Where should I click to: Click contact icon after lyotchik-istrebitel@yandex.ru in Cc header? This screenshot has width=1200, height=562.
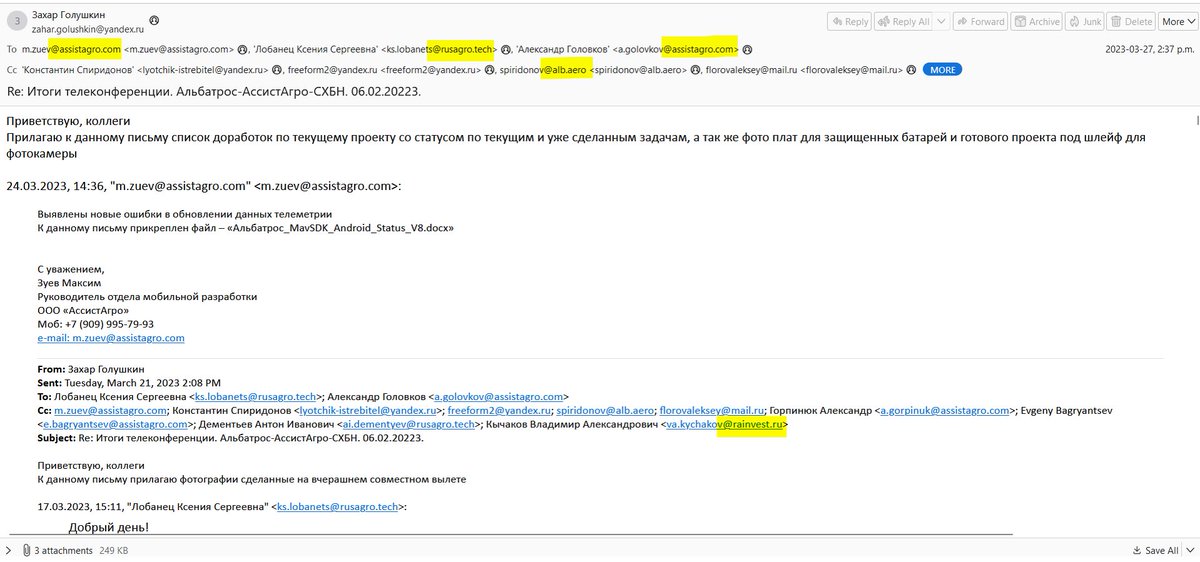click(x=278, y=70)
